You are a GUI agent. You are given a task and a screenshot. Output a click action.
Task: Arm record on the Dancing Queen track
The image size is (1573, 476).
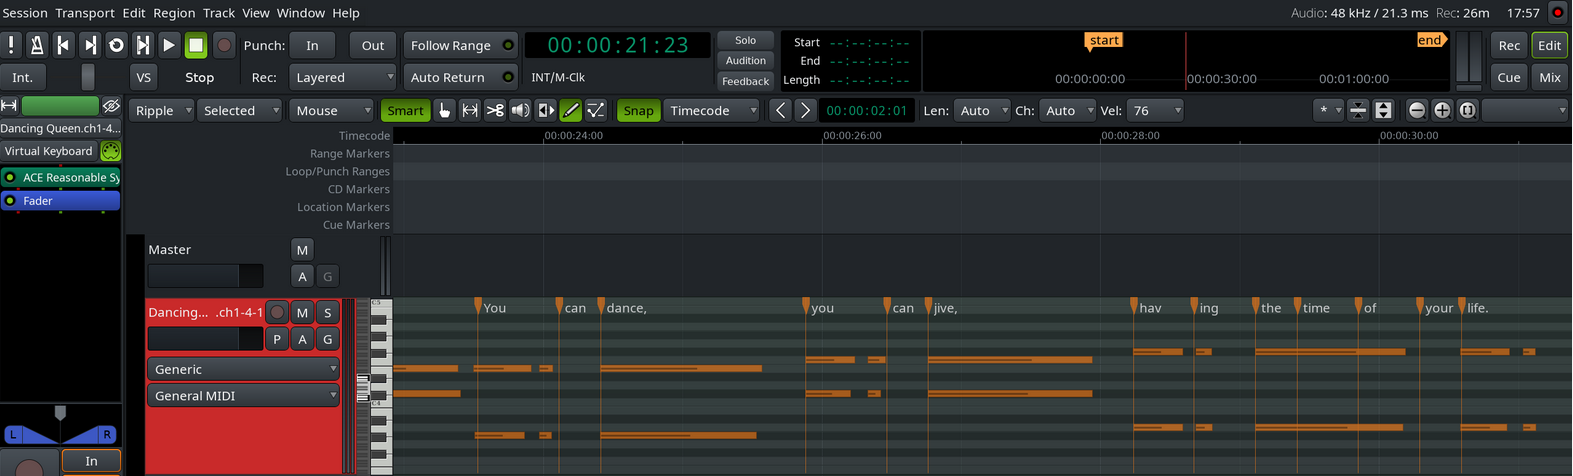(x=277, y=312)
